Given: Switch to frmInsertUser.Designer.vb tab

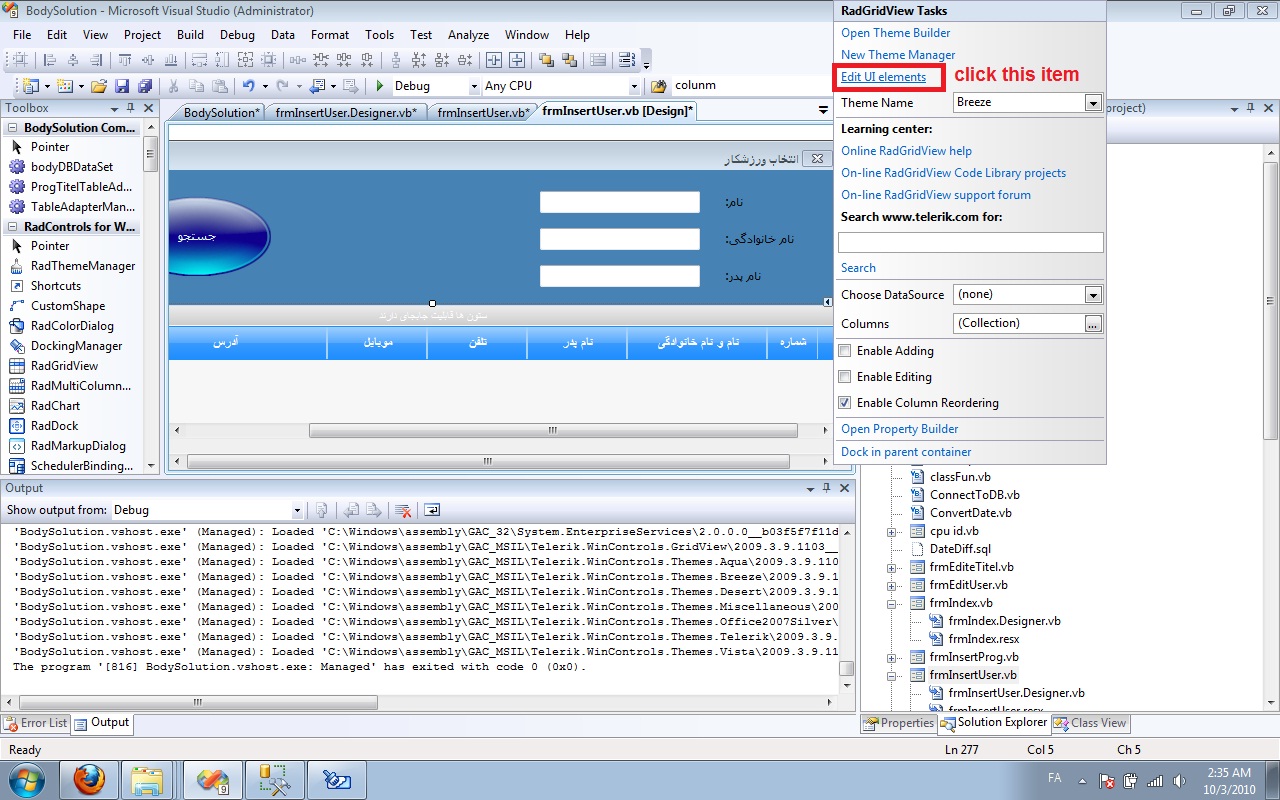Looking at the screenshot, I should 346,113.
